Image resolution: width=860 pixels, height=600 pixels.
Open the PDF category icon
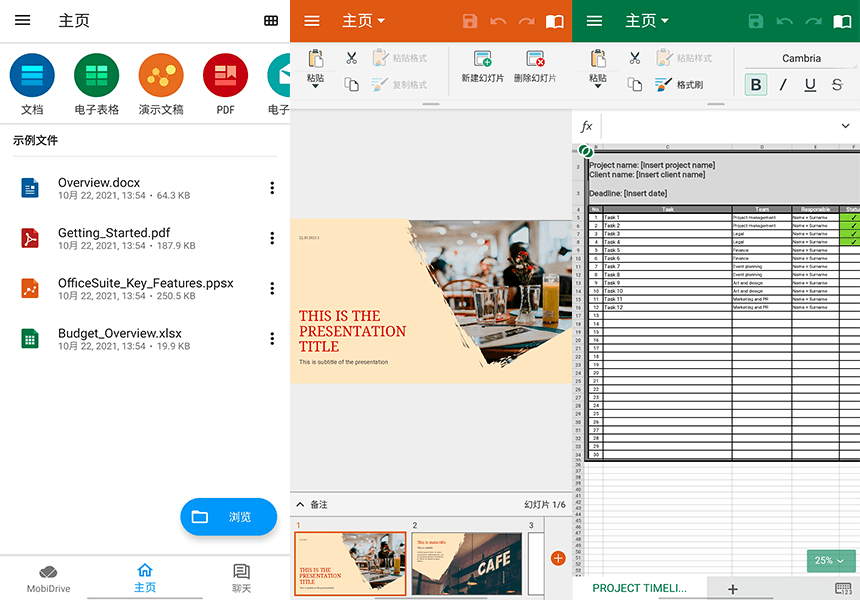tap(225, 76)
